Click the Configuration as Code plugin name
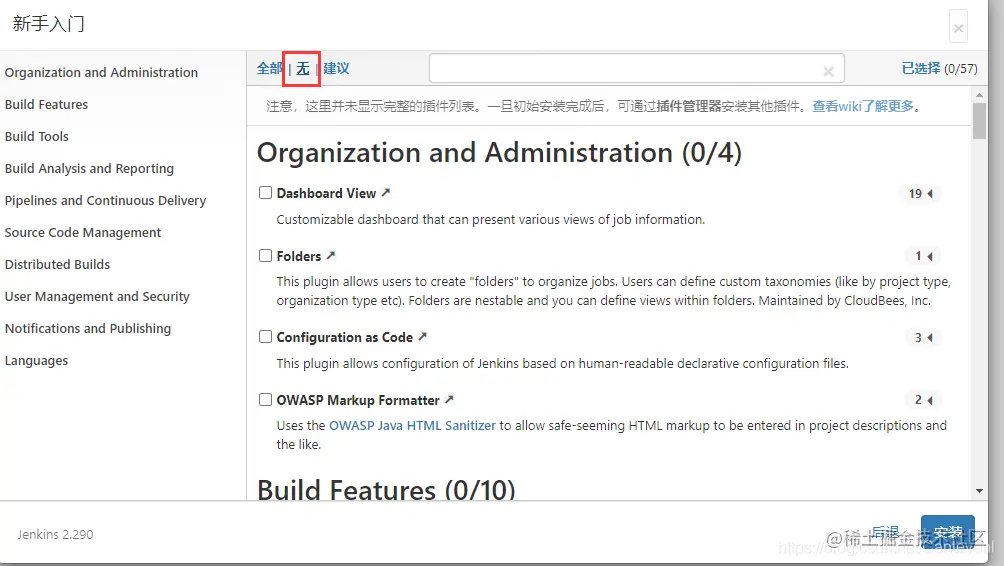This screenshot has height=566, width=1004. coord(344,337)
